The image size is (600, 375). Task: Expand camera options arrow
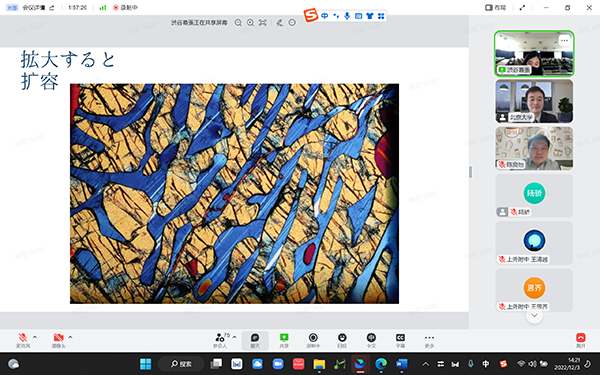click(x=70, y=337)
